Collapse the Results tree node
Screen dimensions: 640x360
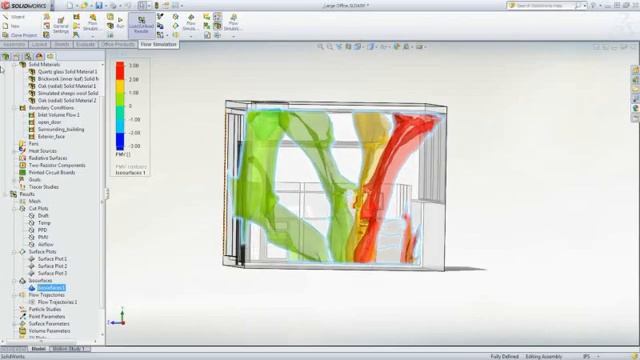click(x=6, y=194)
